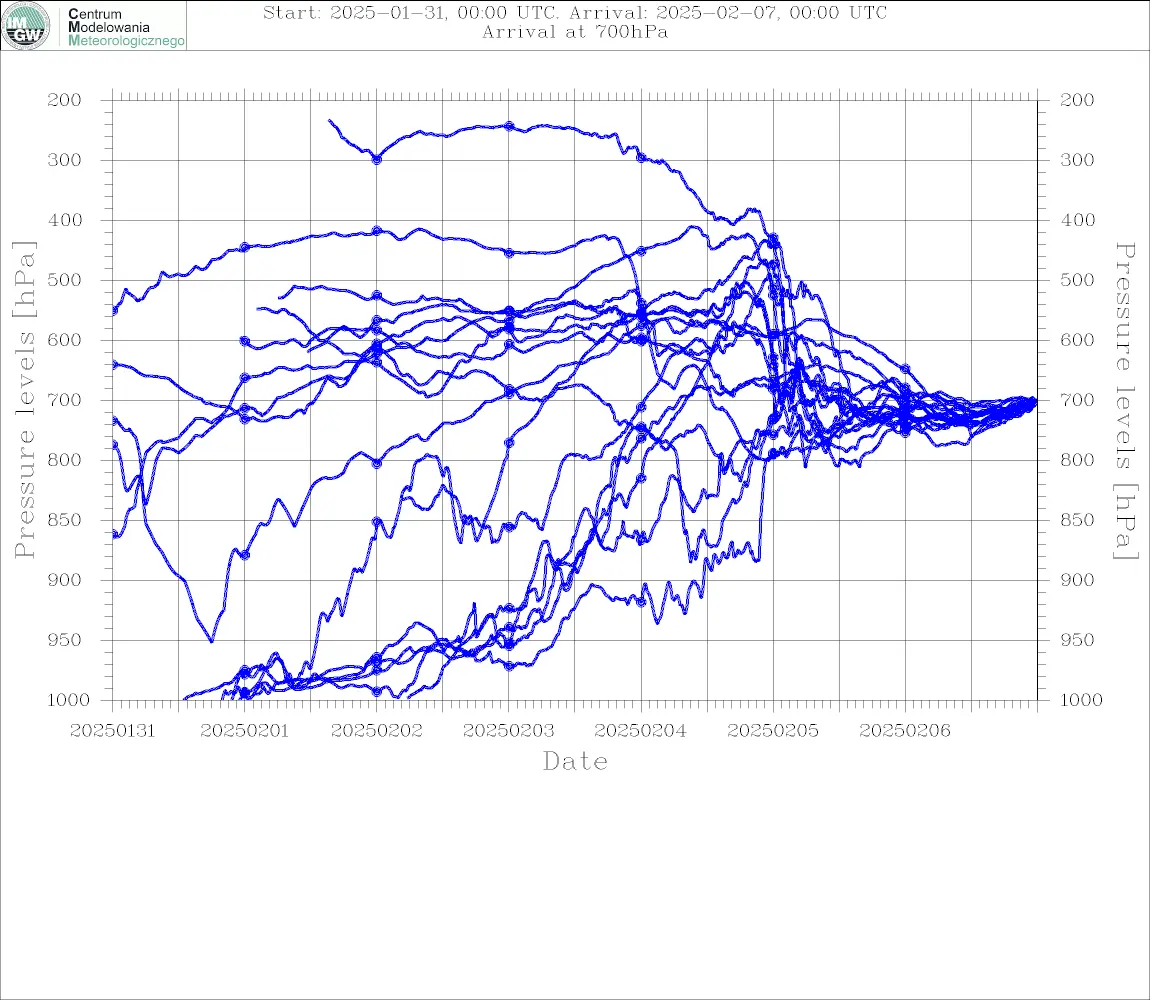Click the 'Date' x-axis title

(575, 762)
